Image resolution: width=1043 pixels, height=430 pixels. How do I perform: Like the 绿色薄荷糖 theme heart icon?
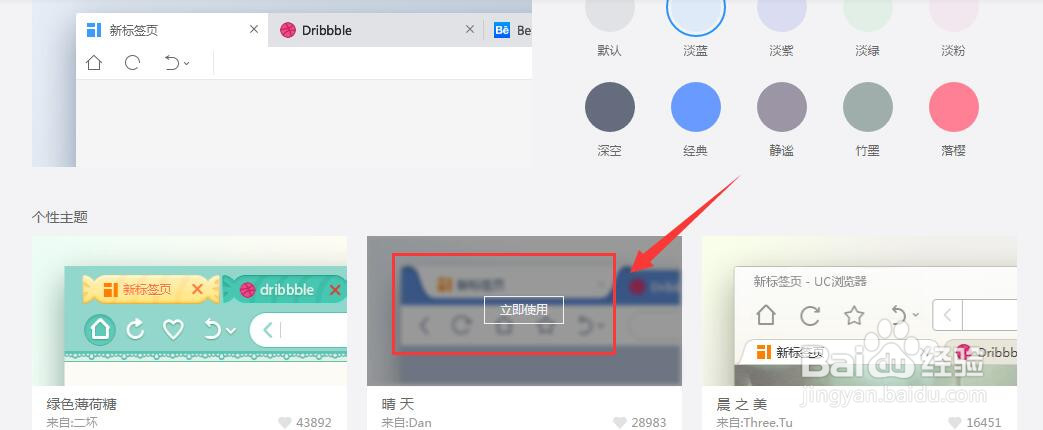285,423
